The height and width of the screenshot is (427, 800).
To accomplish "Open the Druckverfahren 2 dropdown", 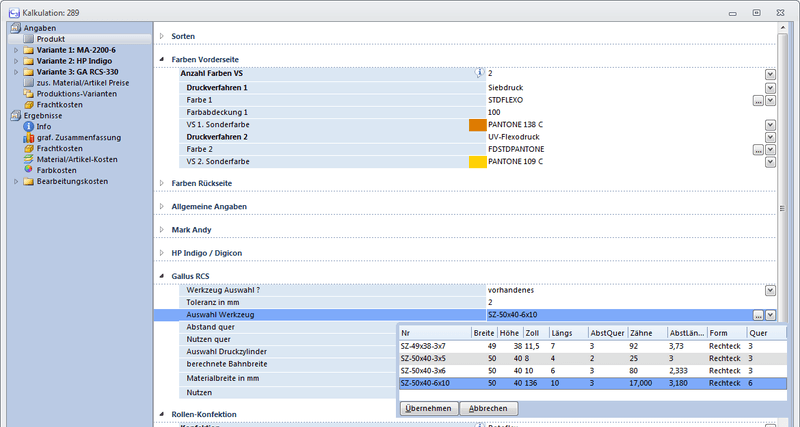I will [770, 137].
